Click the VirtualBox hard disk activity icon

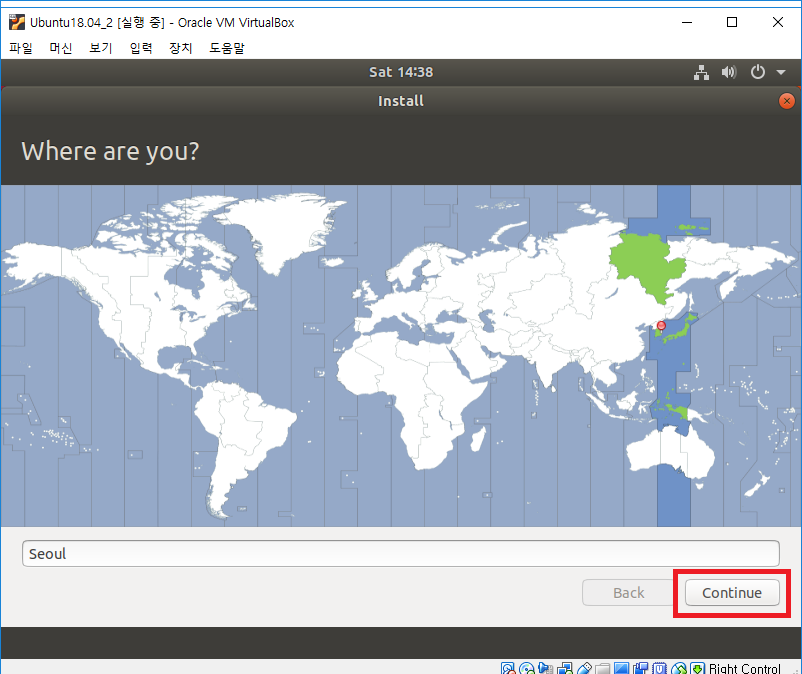coord(508,668)
